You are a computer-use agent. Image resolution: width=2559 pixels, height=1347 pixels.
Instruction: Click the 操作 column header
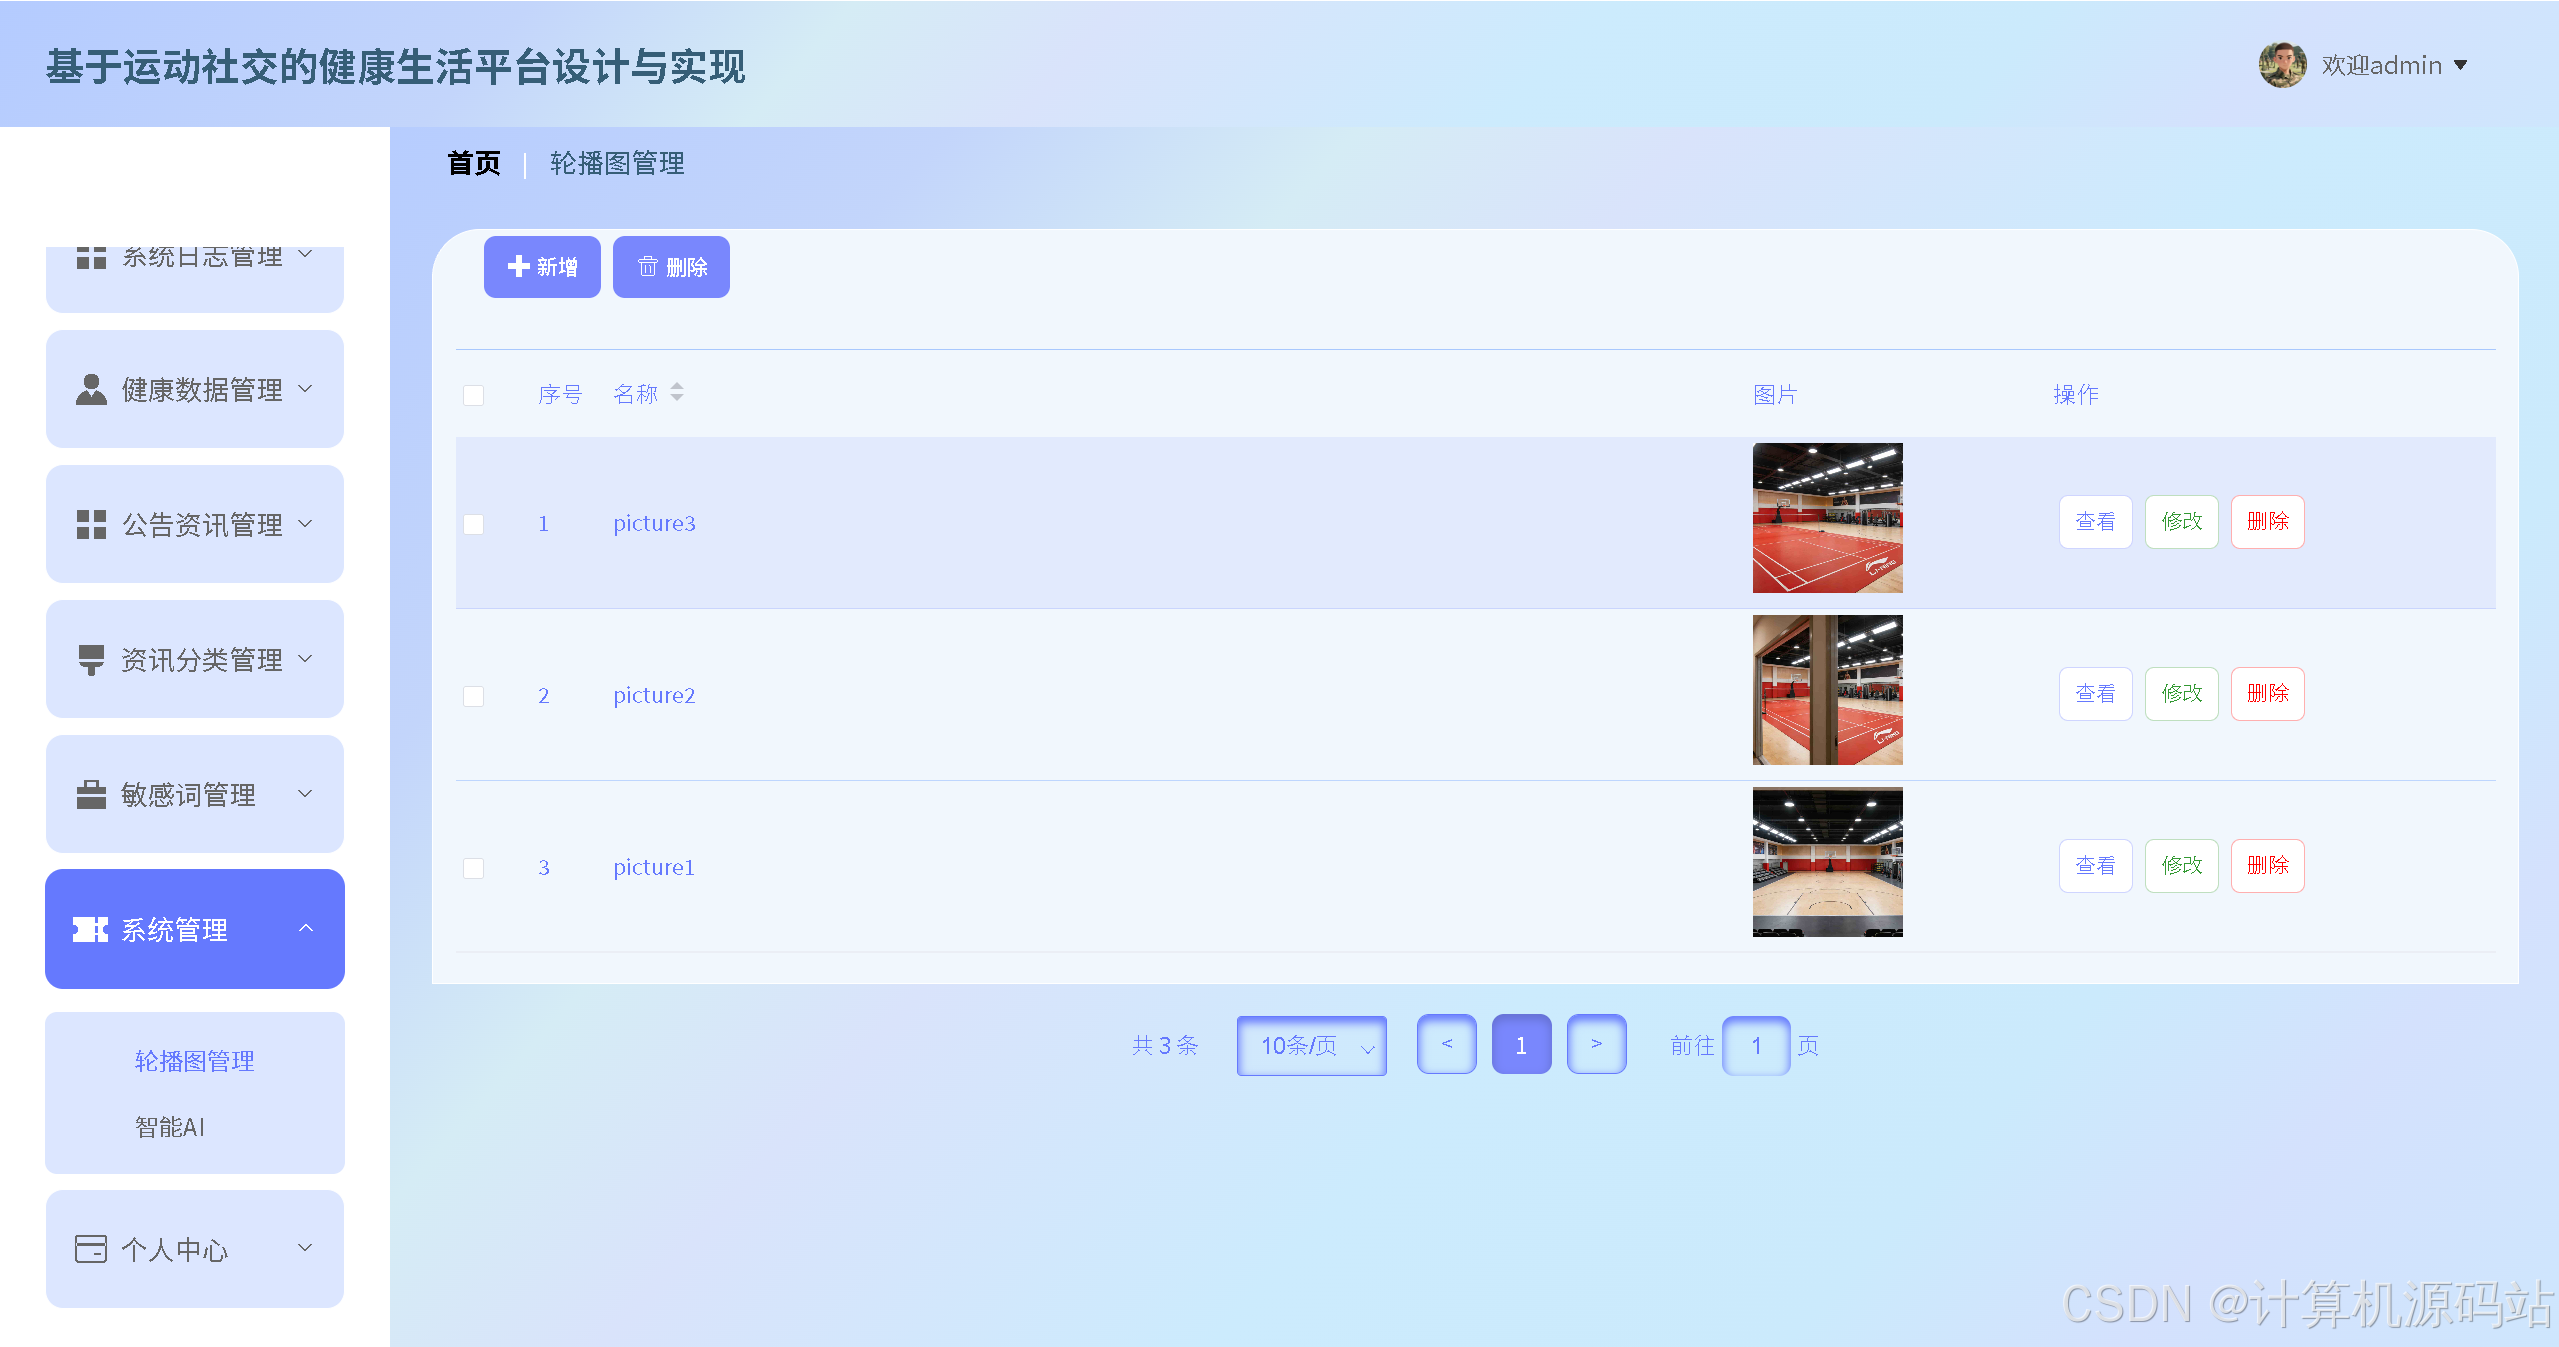[2076, 394]
